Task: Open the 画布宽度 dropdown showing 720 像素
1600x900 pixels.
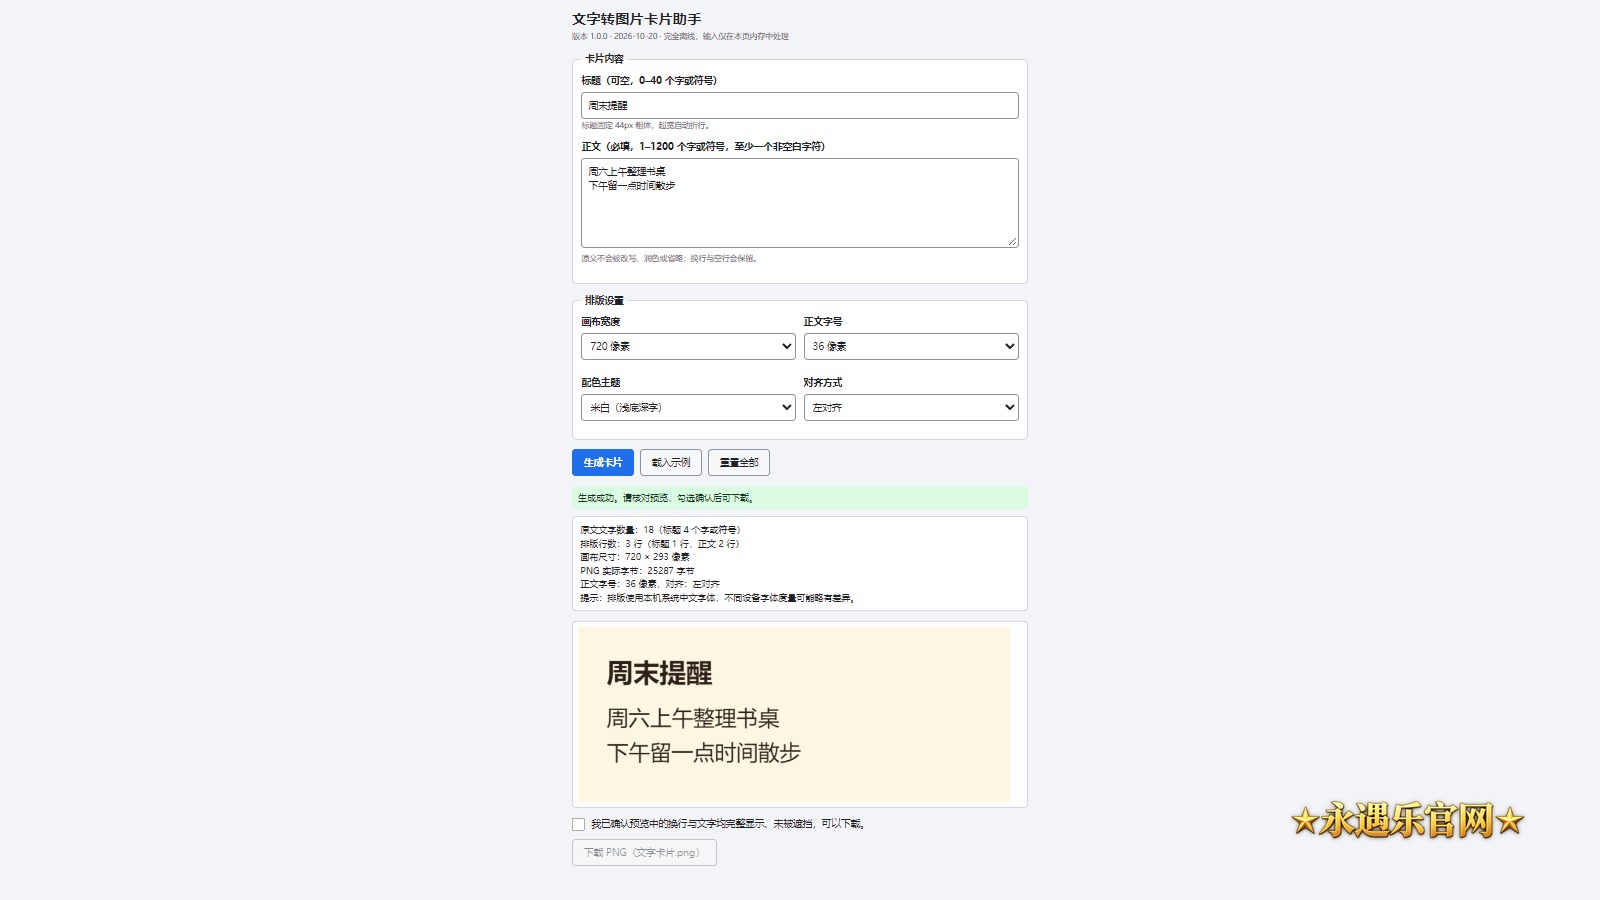Action: pos(688,346)
